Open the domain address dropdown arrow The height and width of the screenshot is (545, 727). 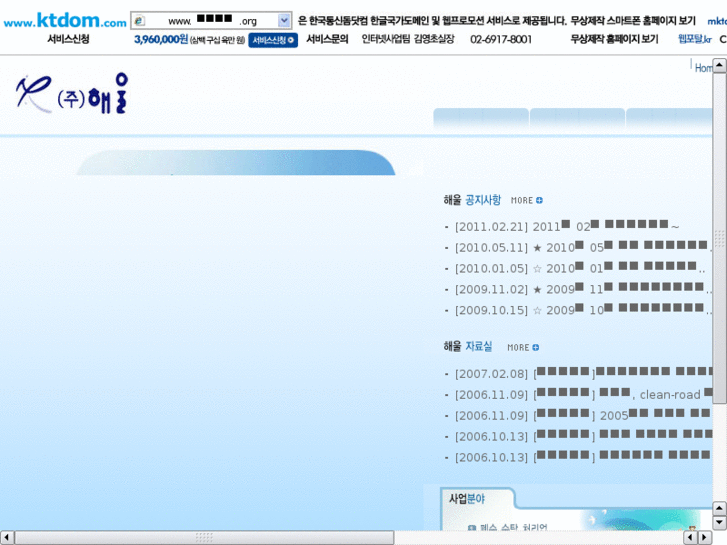pyautogui.click(x=284, y=20)
